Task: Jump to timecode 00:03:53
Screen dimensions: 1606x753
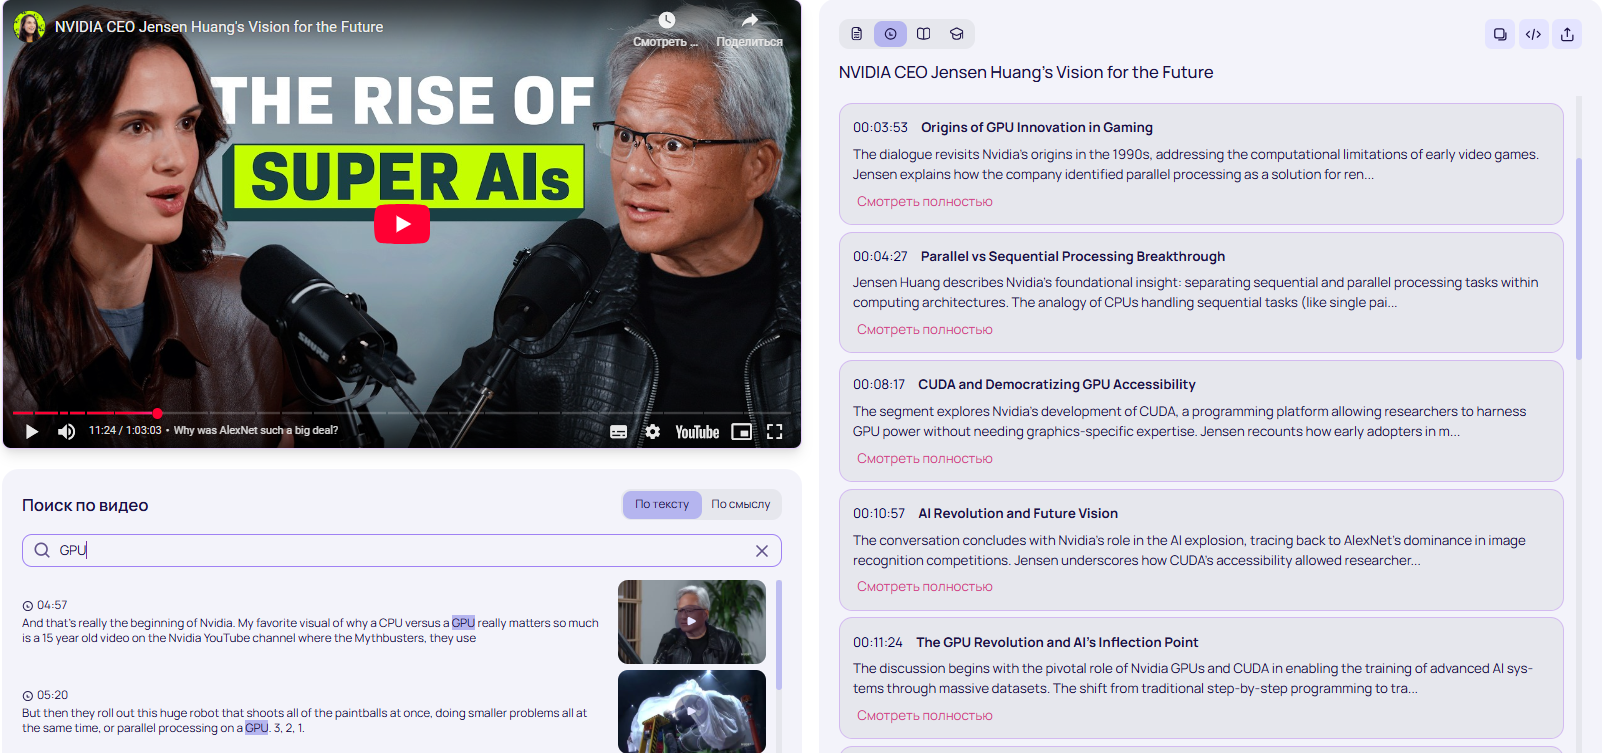Action: point(880,127)
